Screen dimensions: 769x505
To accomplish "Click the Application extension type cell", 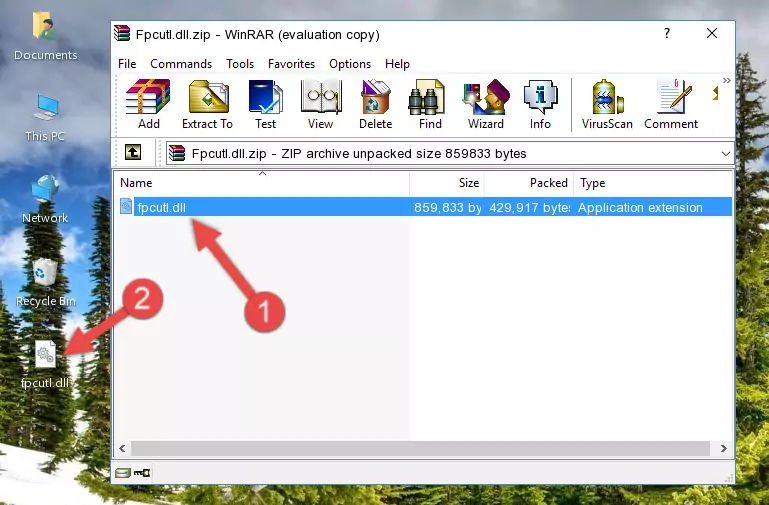I will click(x=640, y=207).
